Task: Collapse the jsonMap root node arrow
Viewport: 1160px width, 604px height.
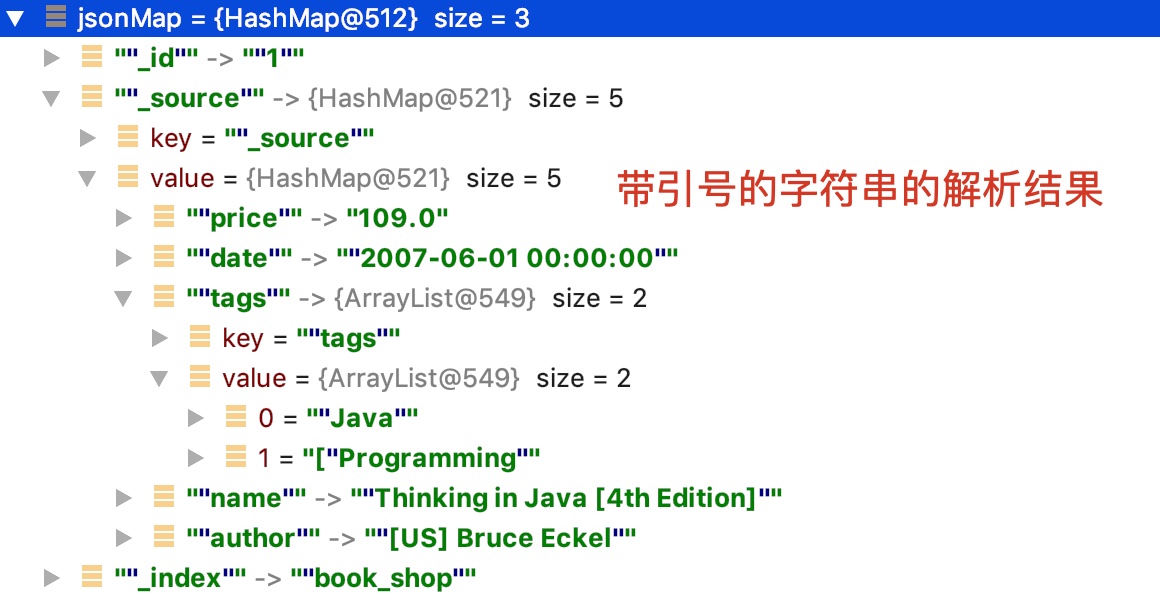Action: coord(15,19)
